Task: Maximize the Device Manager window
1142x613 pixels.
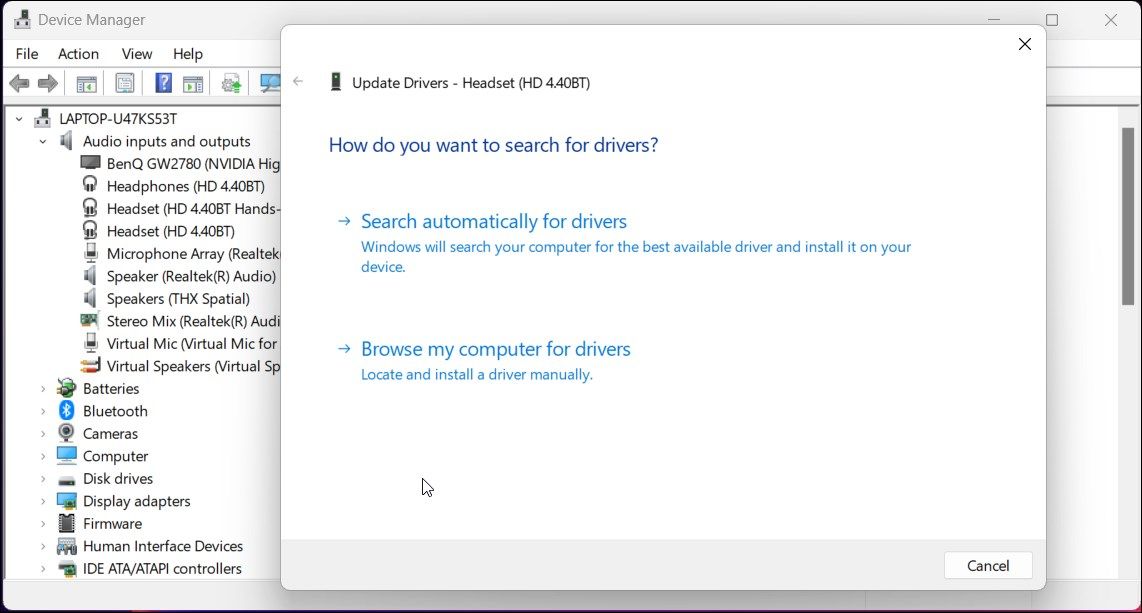Action: 1052,20
